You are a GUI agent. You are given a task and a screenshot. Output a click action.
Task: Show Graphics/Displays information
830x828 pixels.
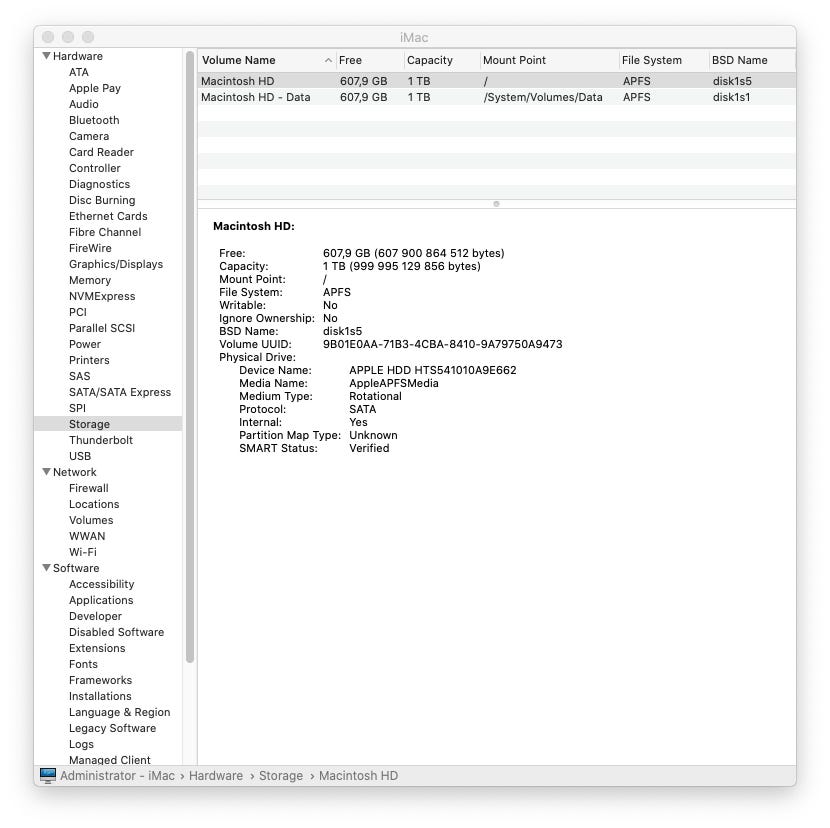click(116, 264)
